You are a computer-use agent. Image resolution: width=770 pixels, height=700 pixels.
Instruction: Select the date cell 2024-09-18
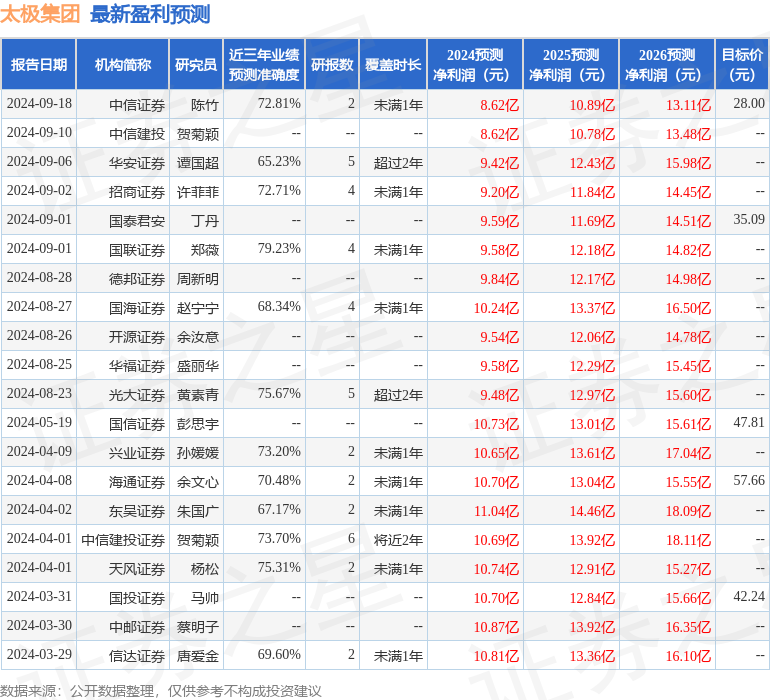point(39,104)
